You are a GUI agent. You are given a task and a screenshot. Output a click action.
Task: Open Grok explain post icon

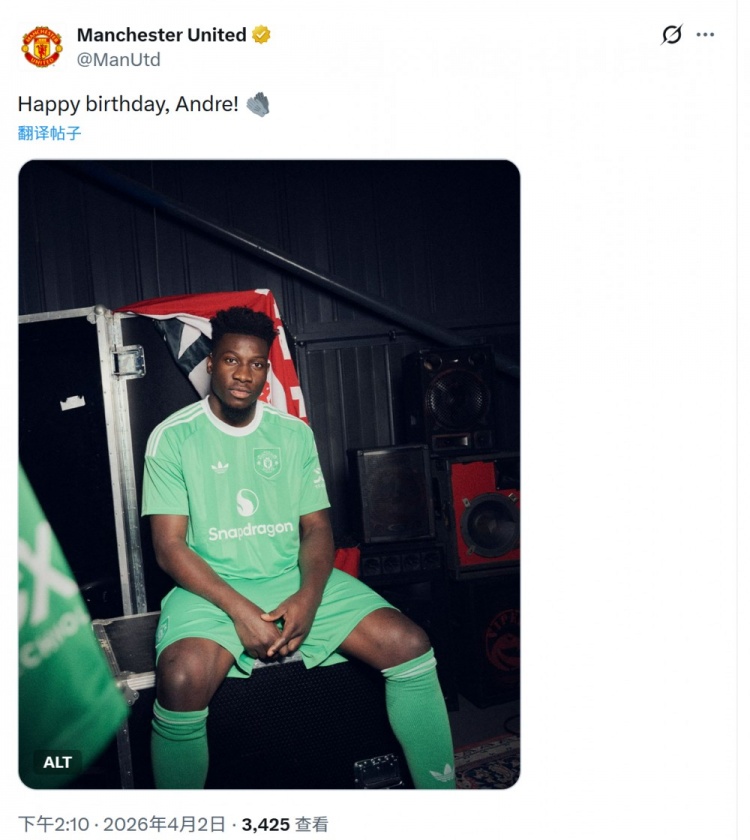pyautogui.click(x=672, y=35)
